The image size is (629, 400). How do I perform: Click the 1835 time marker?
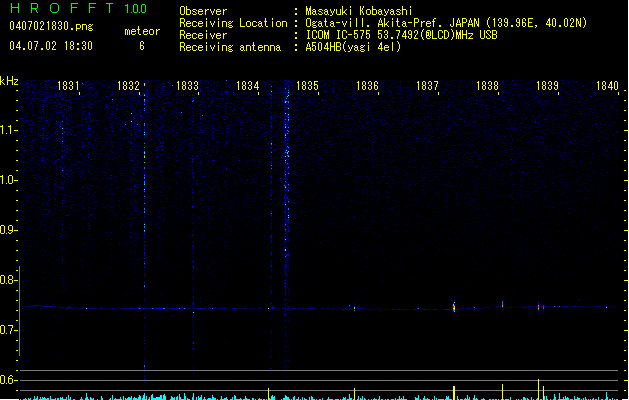pos(307,86)
